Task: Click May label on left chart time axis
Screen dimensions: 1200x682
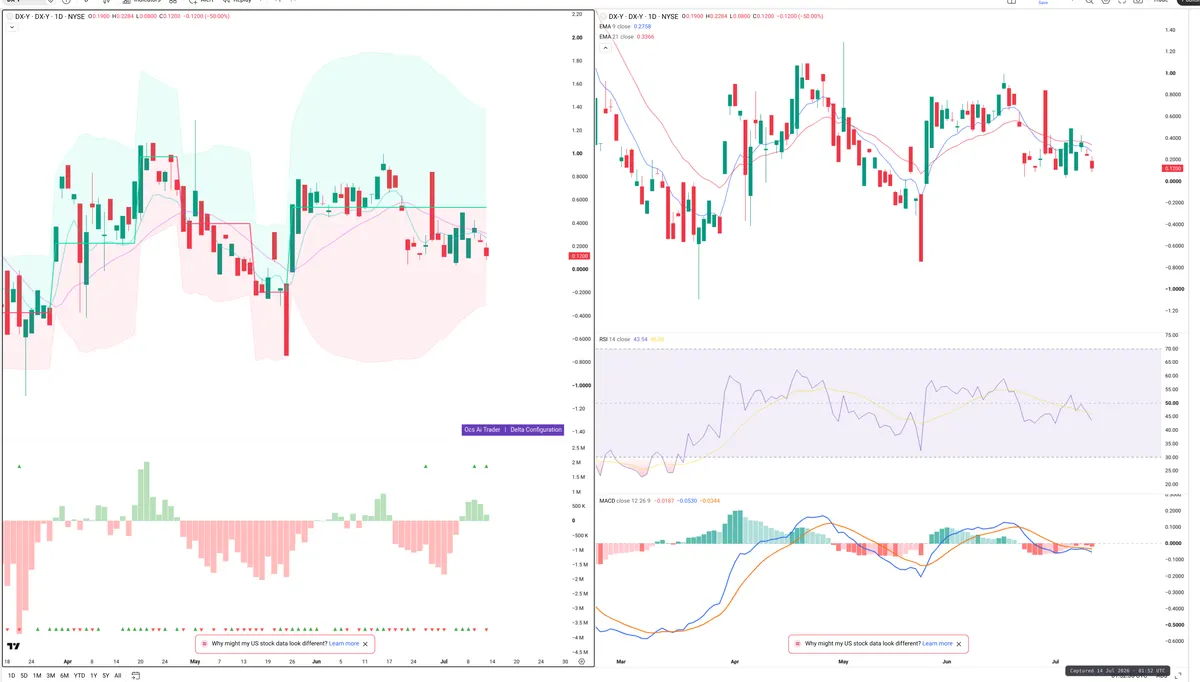Action: tap(195, 662)
